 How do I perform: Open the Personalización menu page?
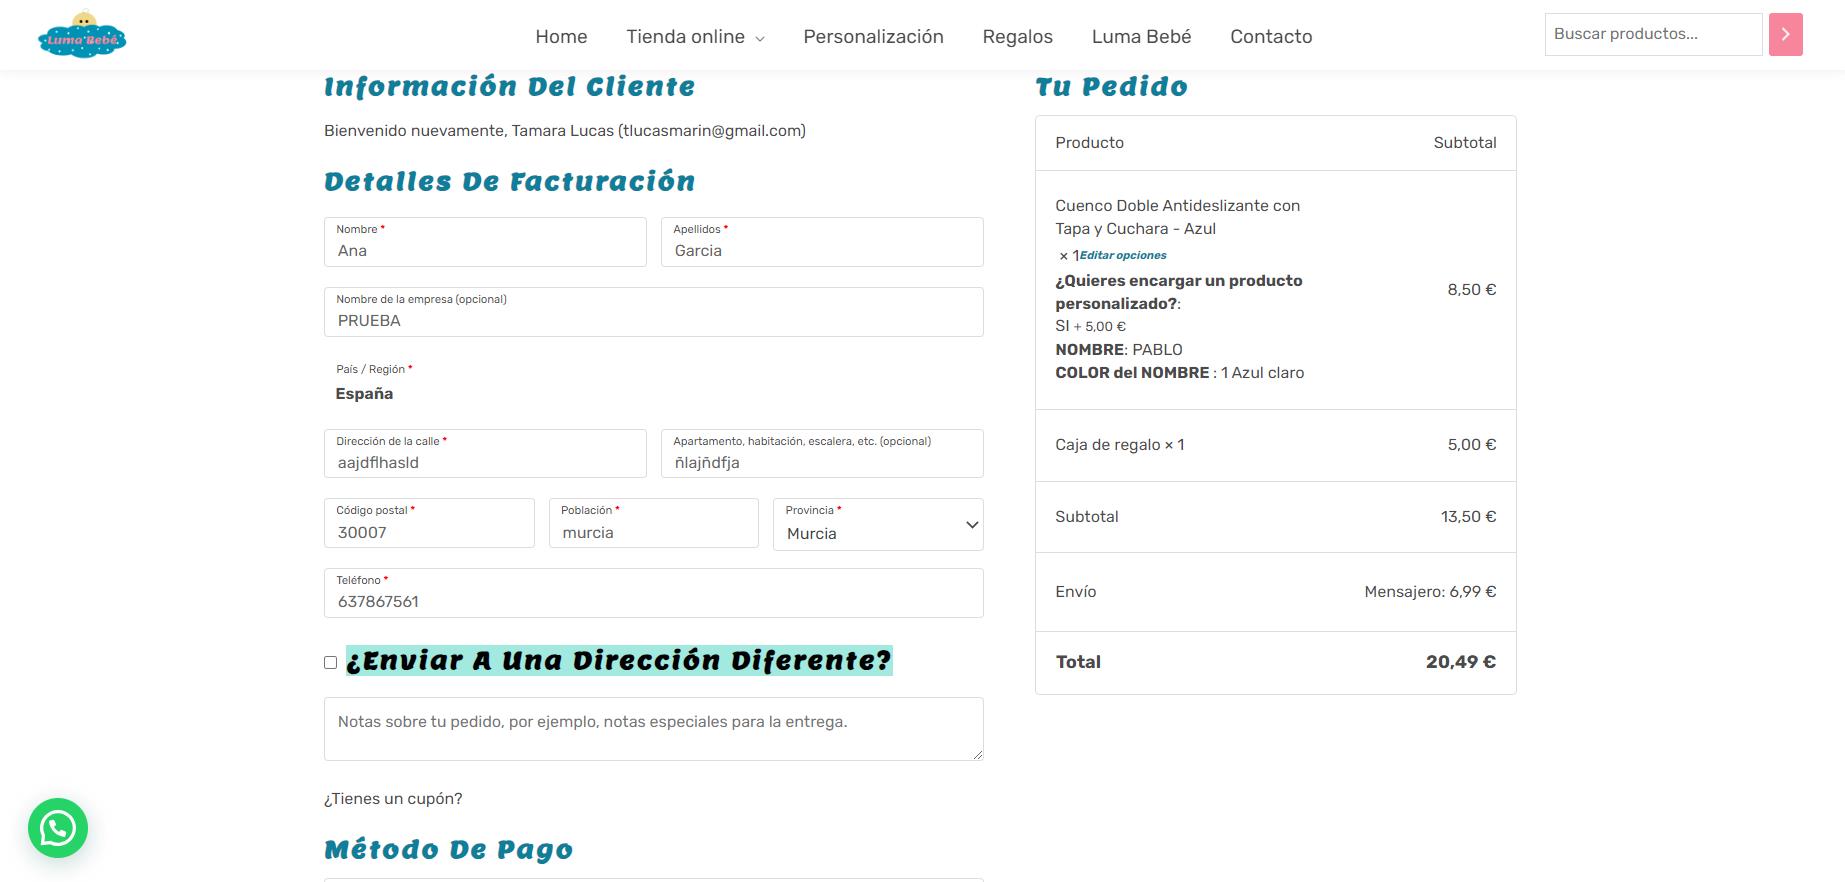tap(873, 37)
